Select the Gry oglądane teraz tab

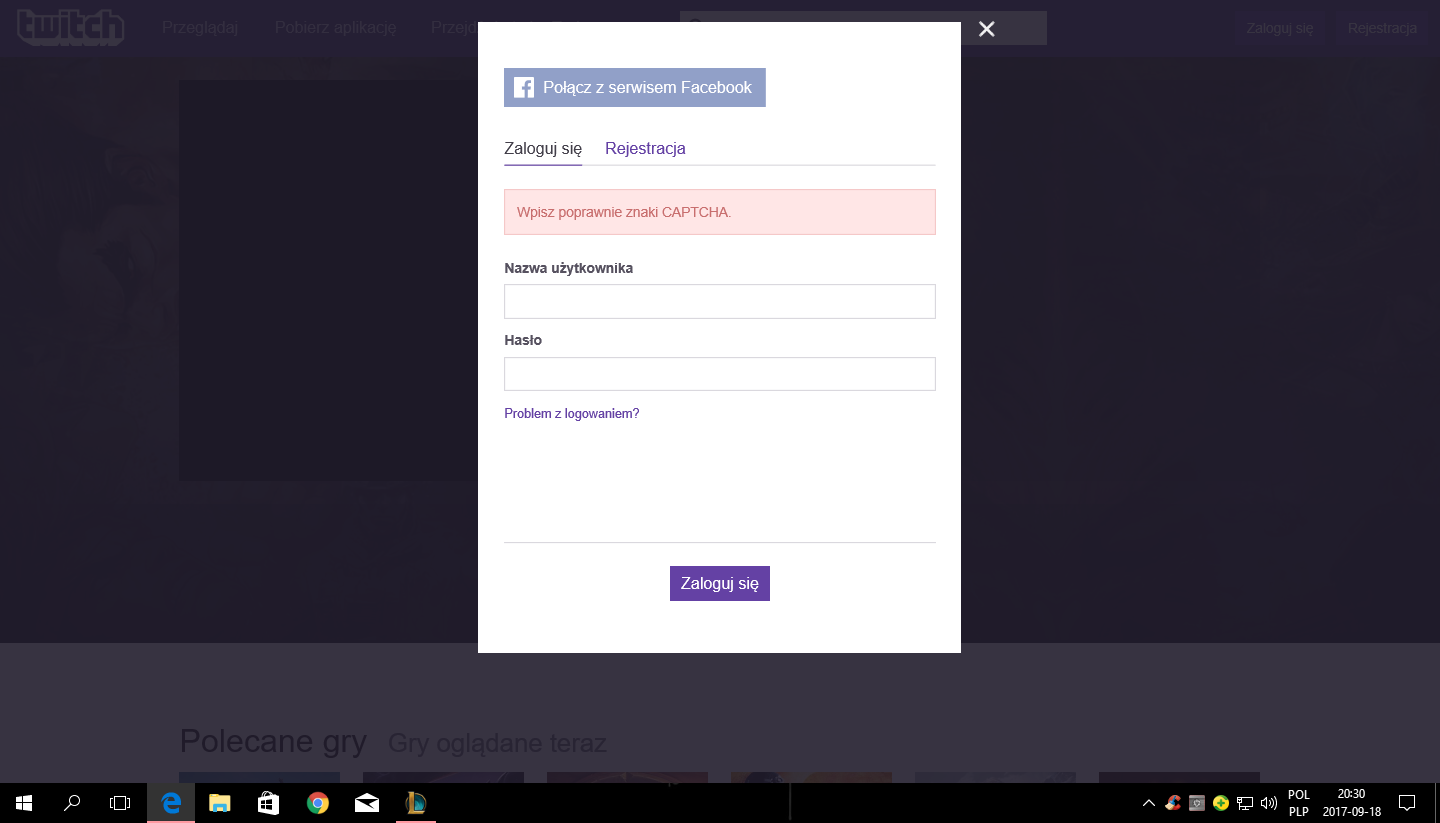point(497,743)
